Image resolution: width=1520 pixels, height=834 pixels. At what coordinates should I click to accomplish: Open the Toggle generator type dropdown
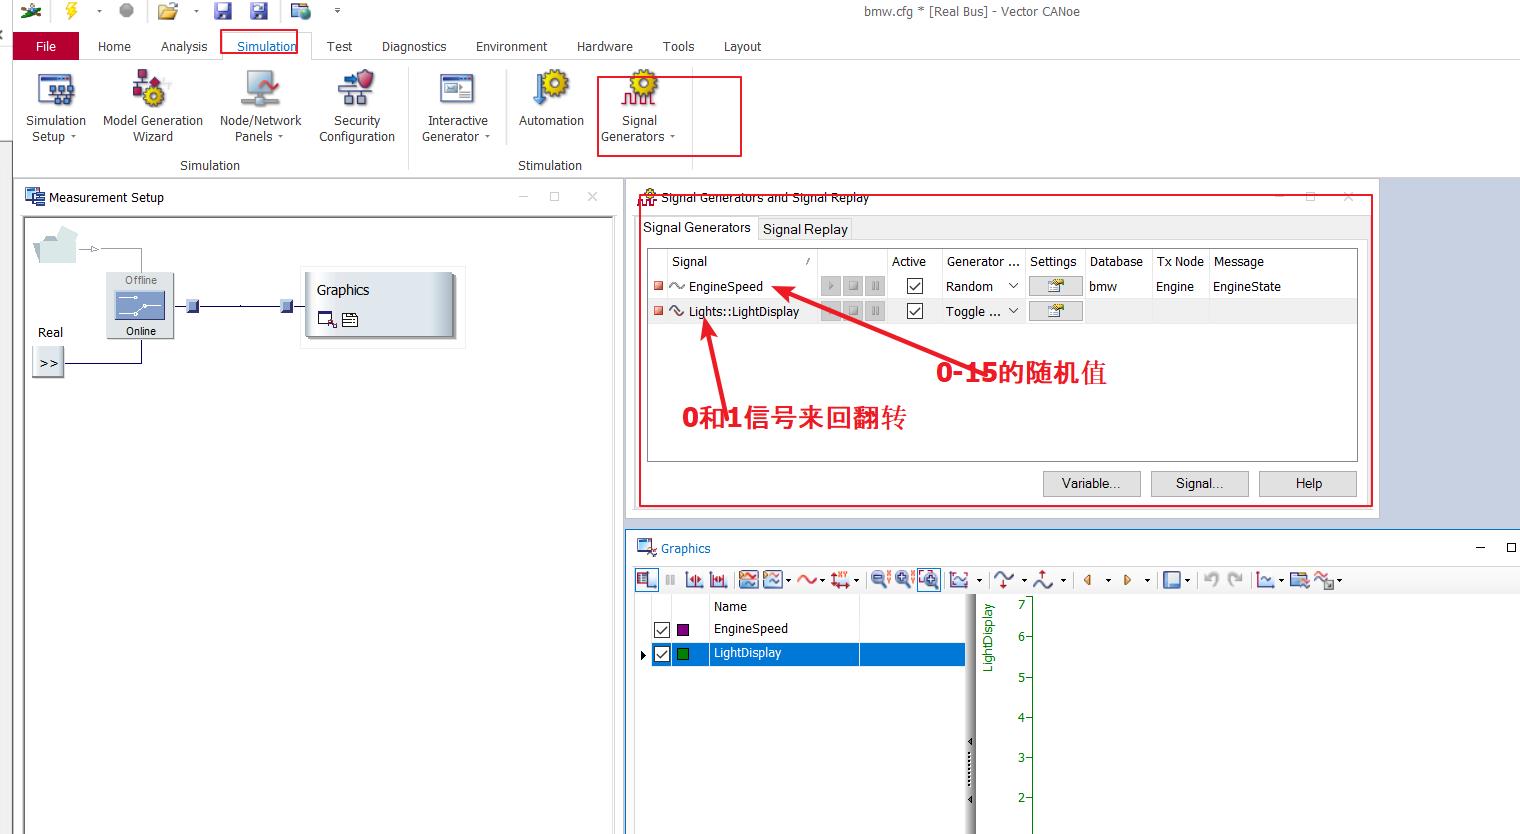click(1013, 311)
